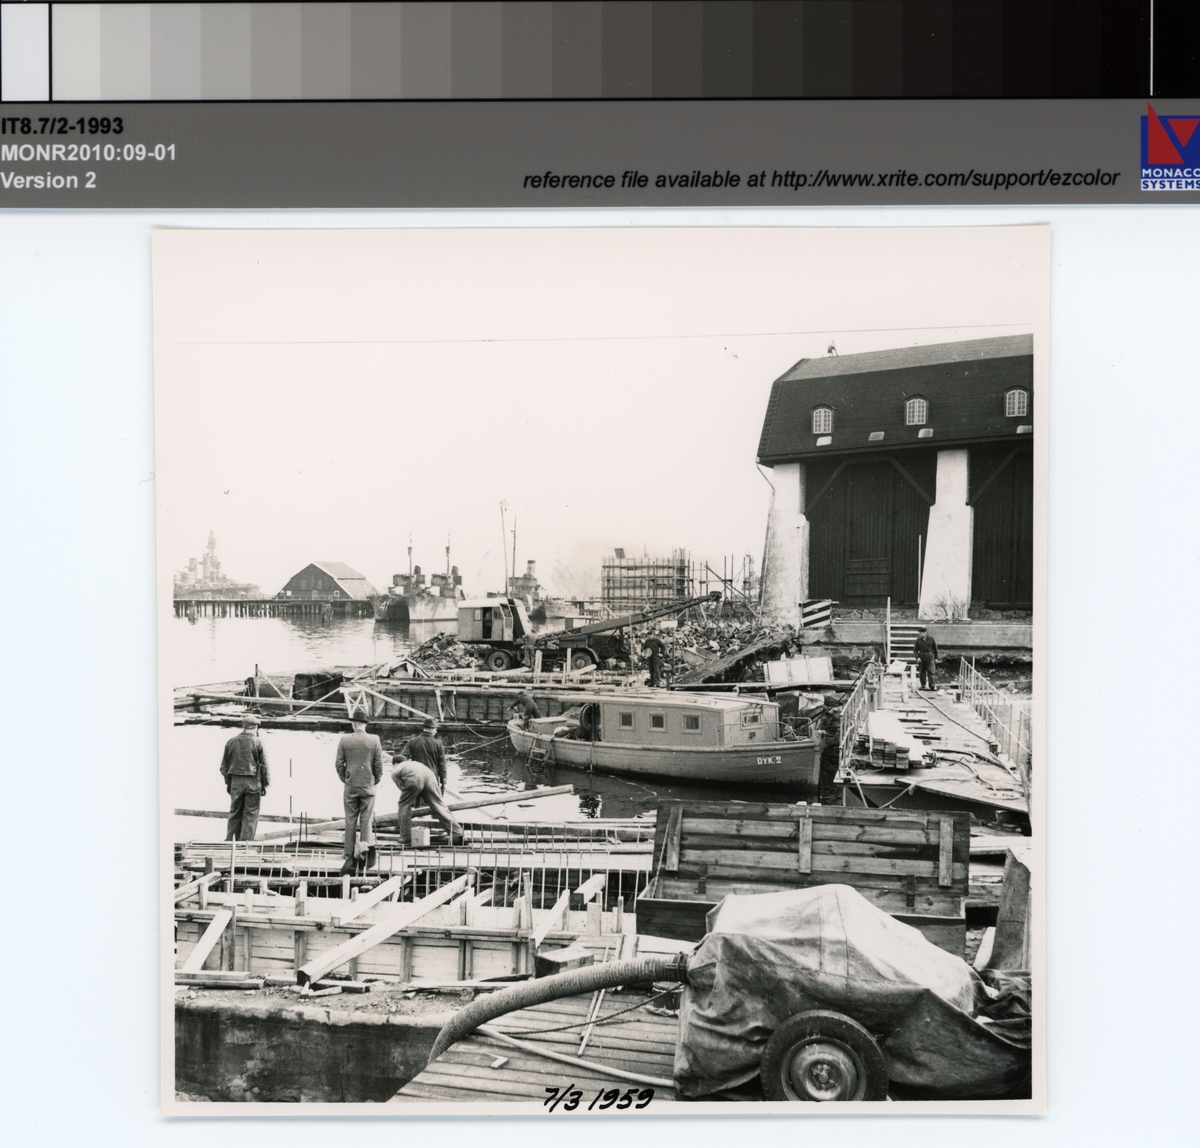Click the handwritten date 7/3 1959
Image resolution: width=1200 pixels, height=1148 pixels.
point(598,1098)
